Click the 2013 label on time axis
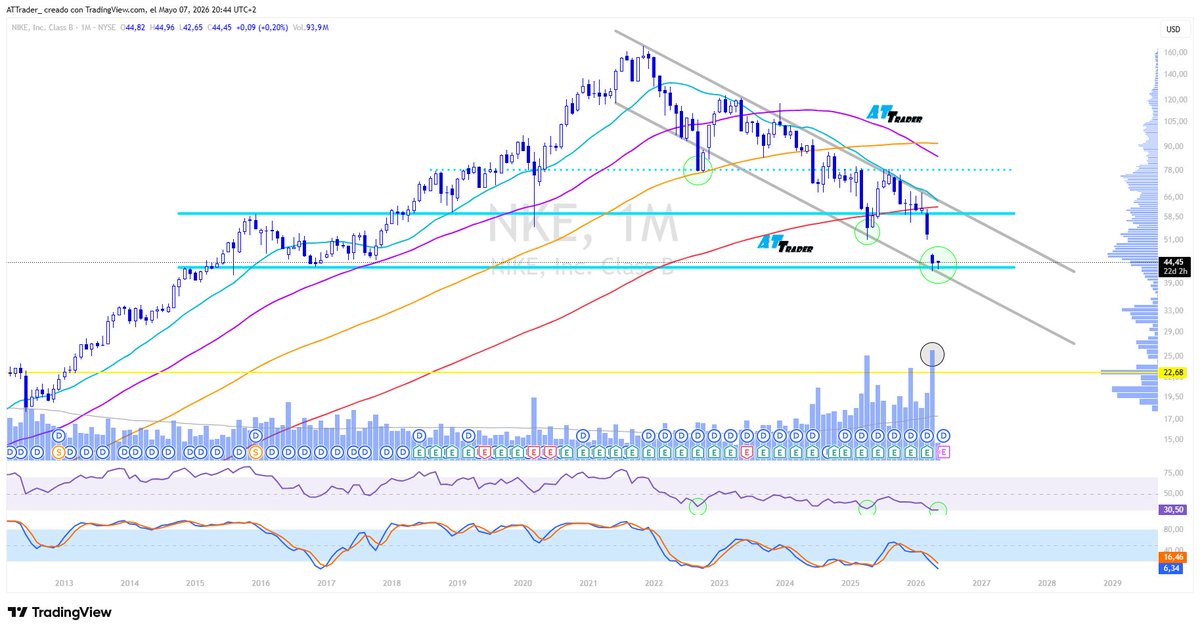Screen dimensions: 1200x632 [x=64, y=581]
